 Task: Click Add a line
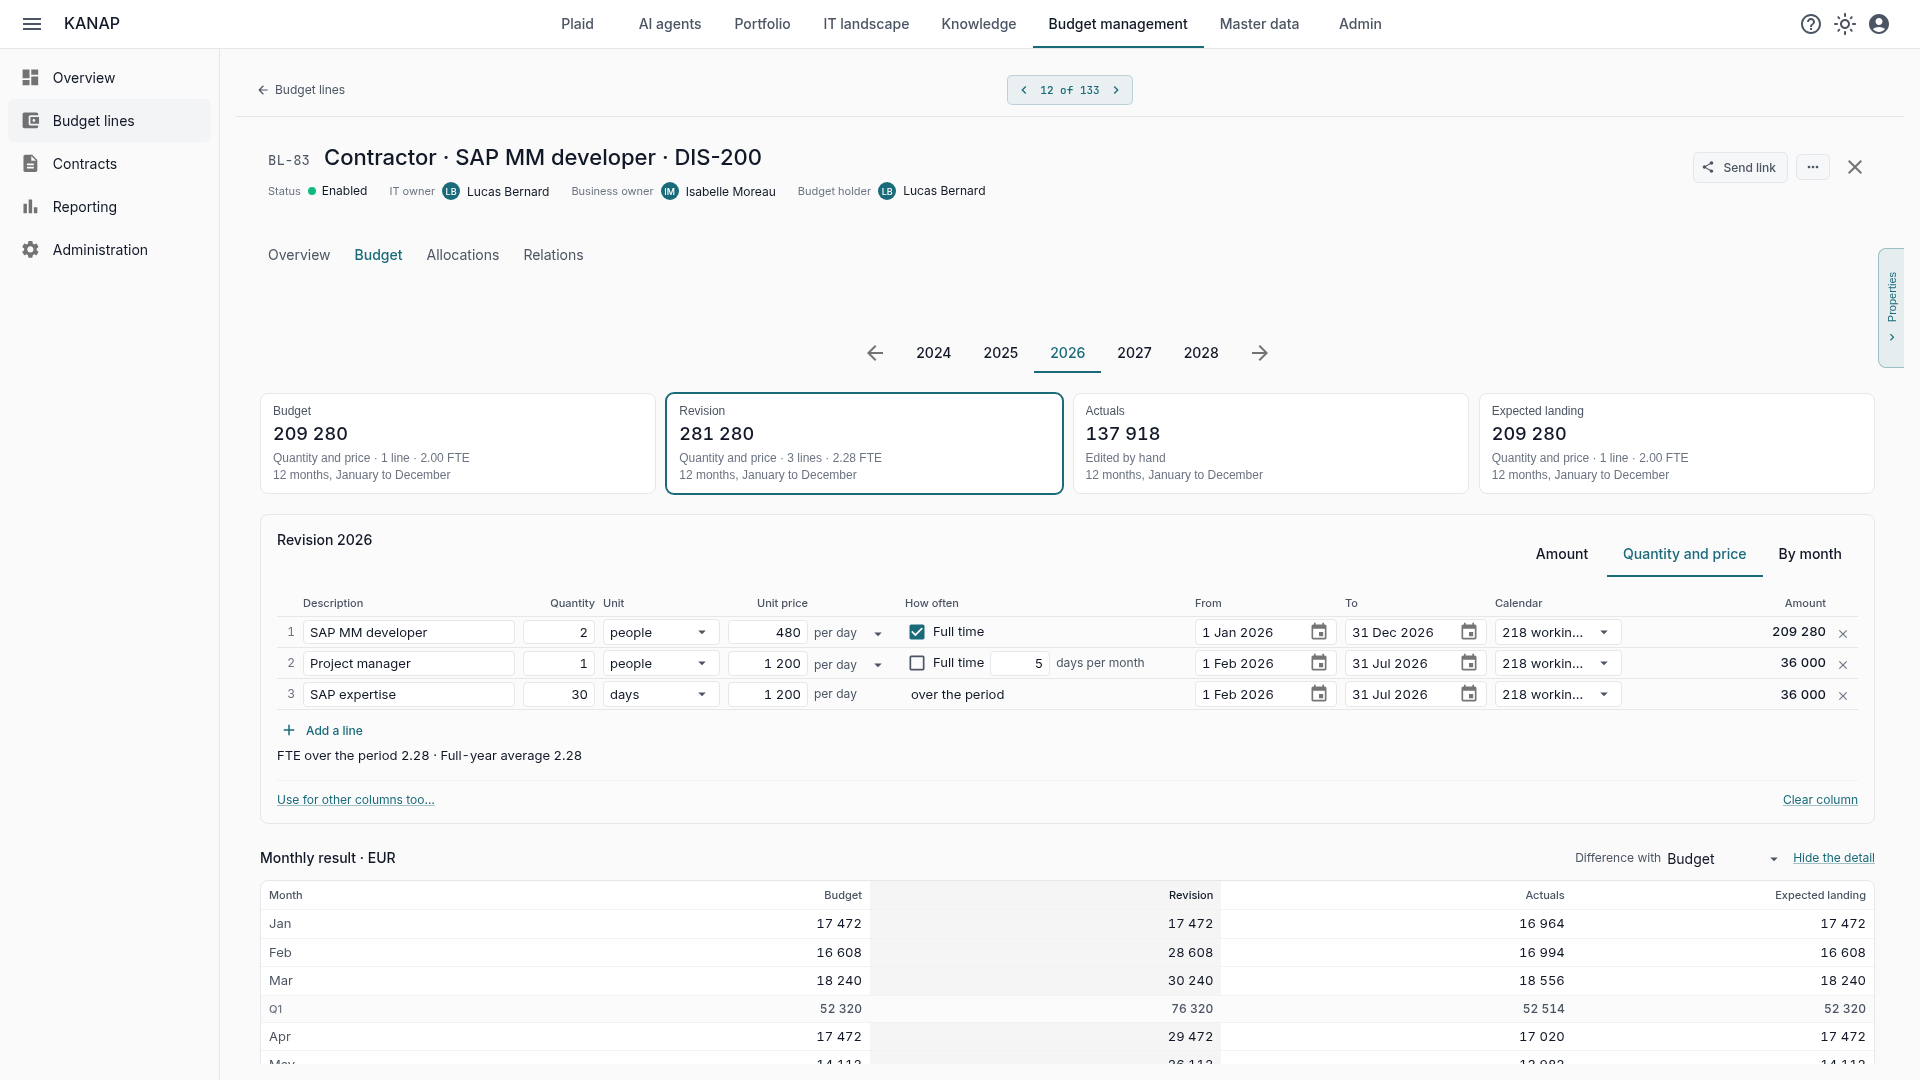pyautogui.click(x=323, y=731)
